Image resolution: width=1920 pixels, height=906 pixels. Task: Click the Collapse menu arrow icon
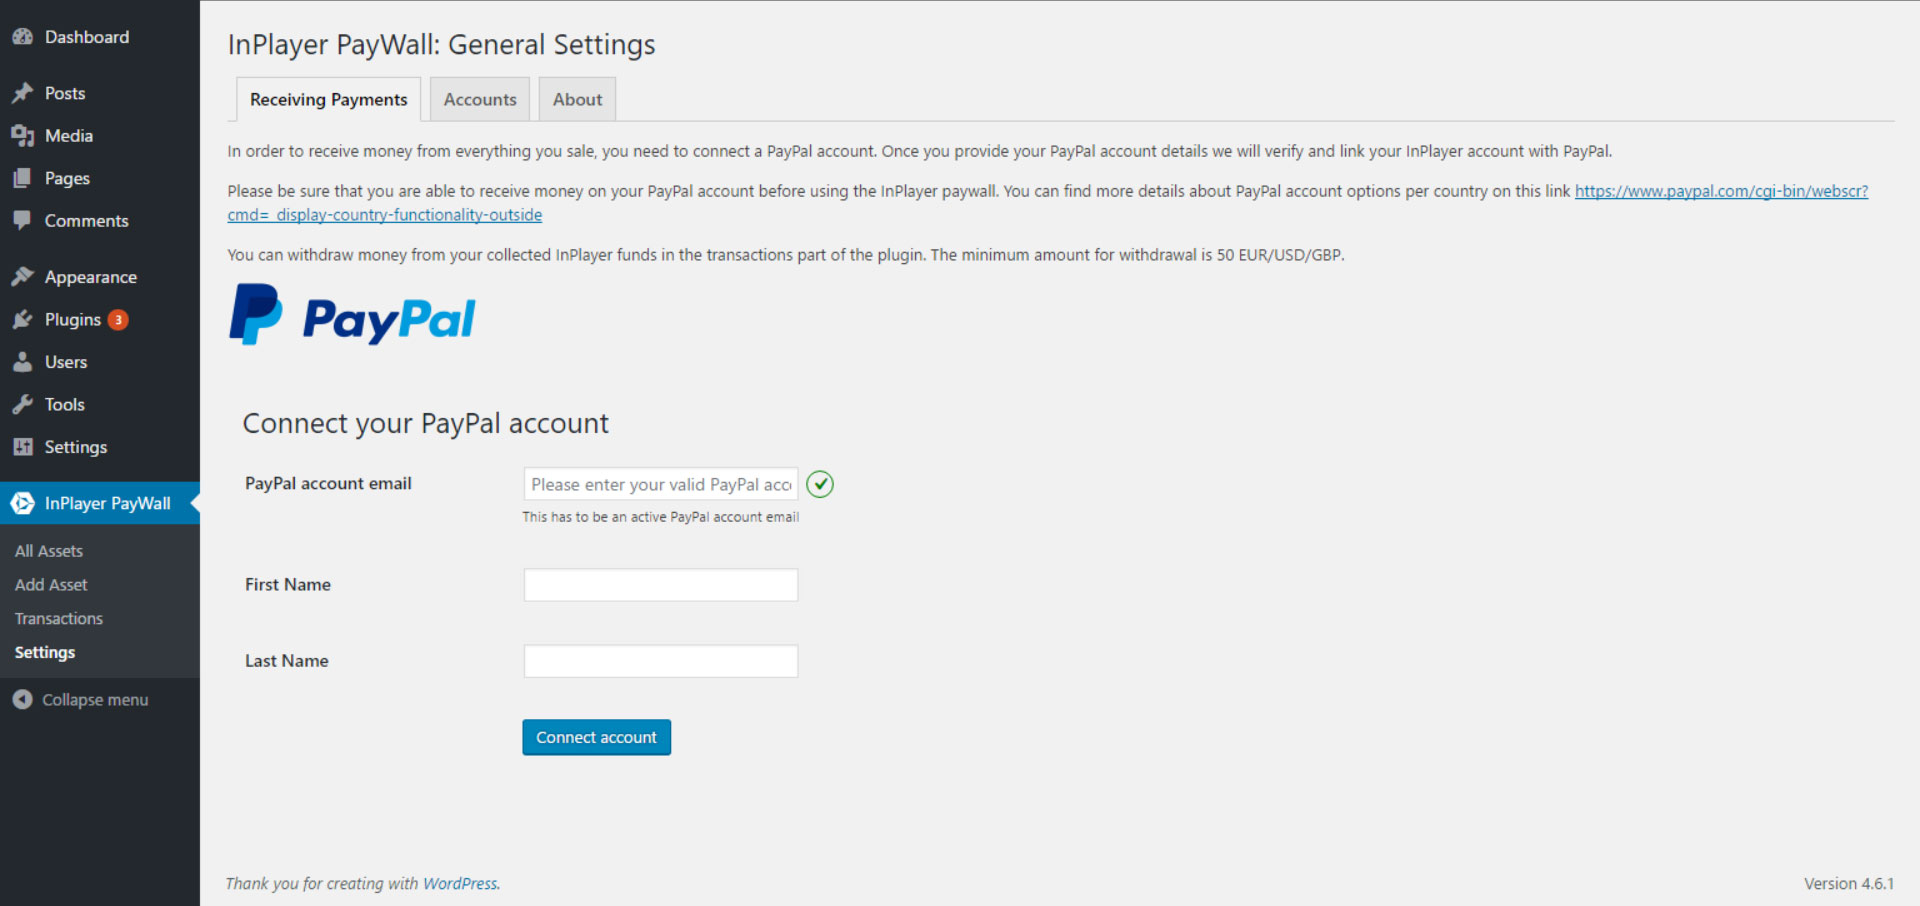22,700
